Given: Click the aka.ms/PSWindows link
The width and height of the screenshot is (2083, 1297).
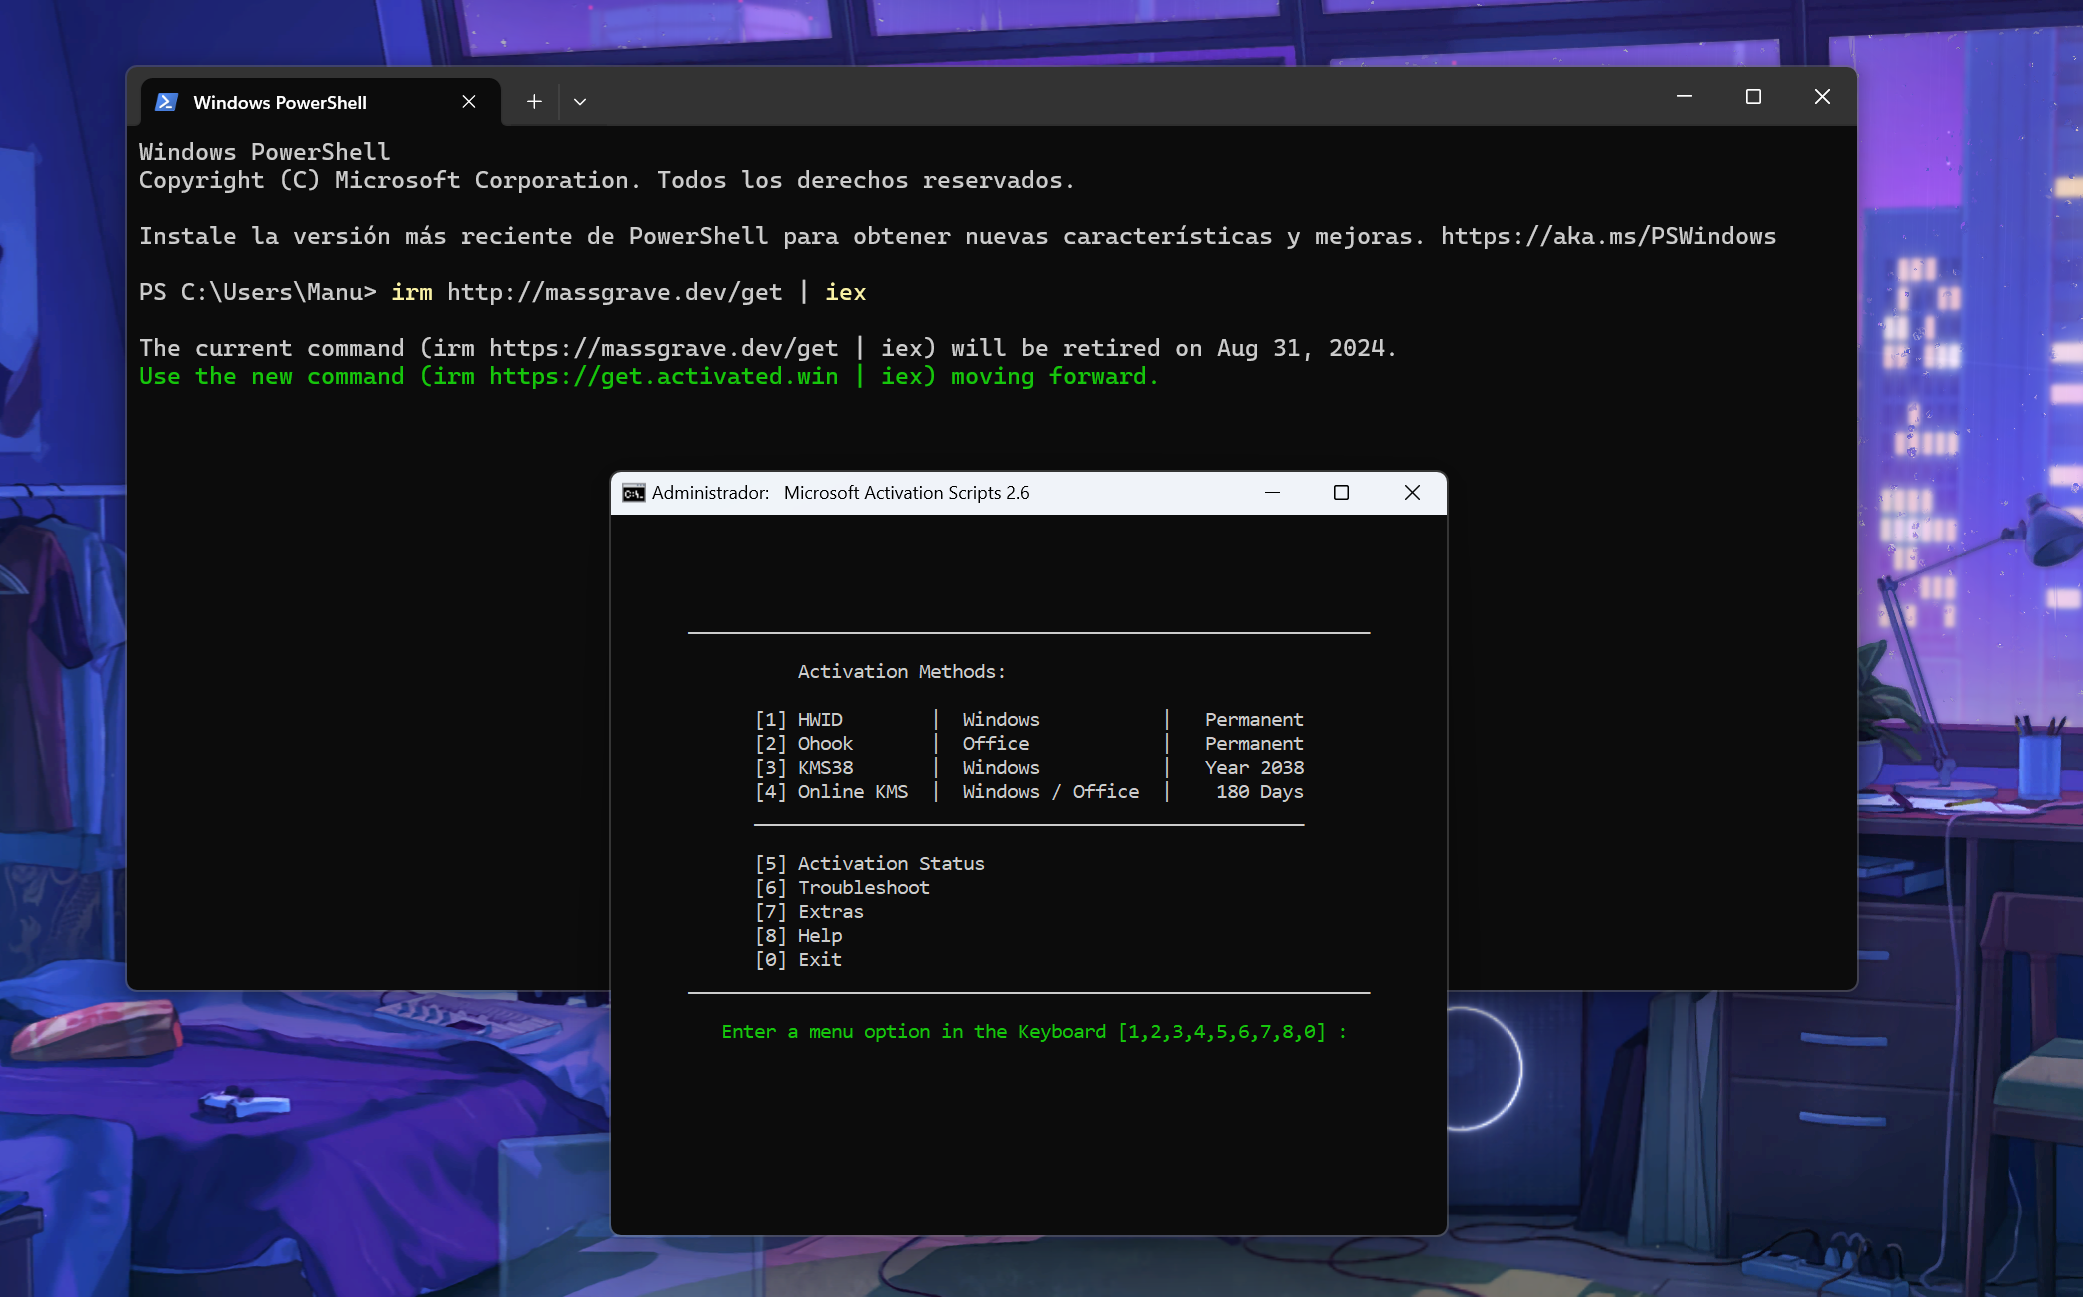Looking at the screenshot, I should tap(1608, 237).
